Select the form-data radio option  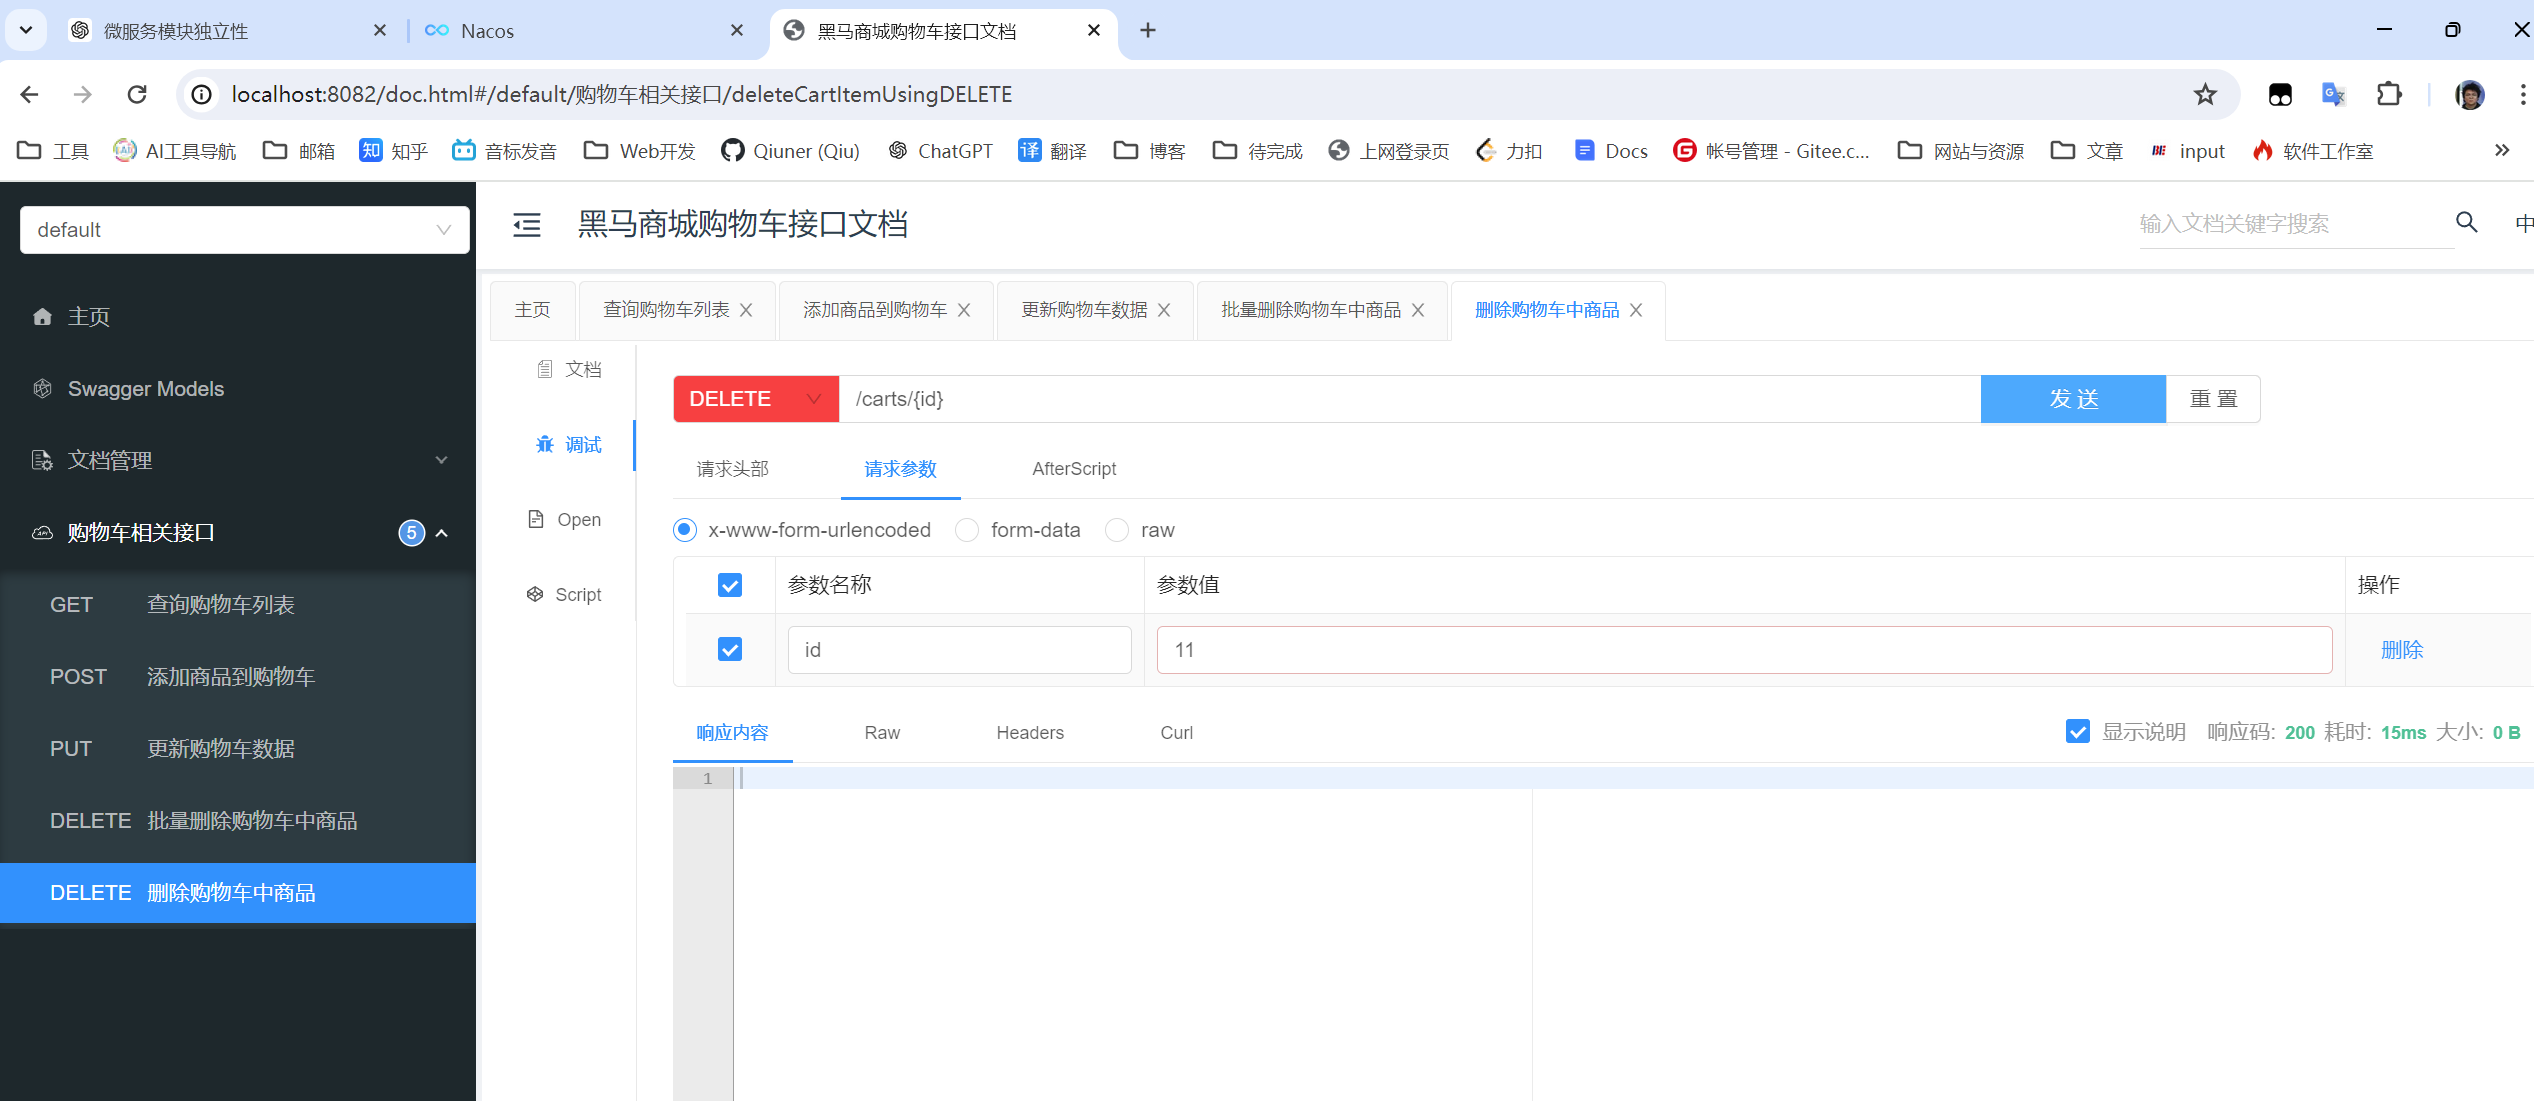pyautogui.click(x=967, y=530)
